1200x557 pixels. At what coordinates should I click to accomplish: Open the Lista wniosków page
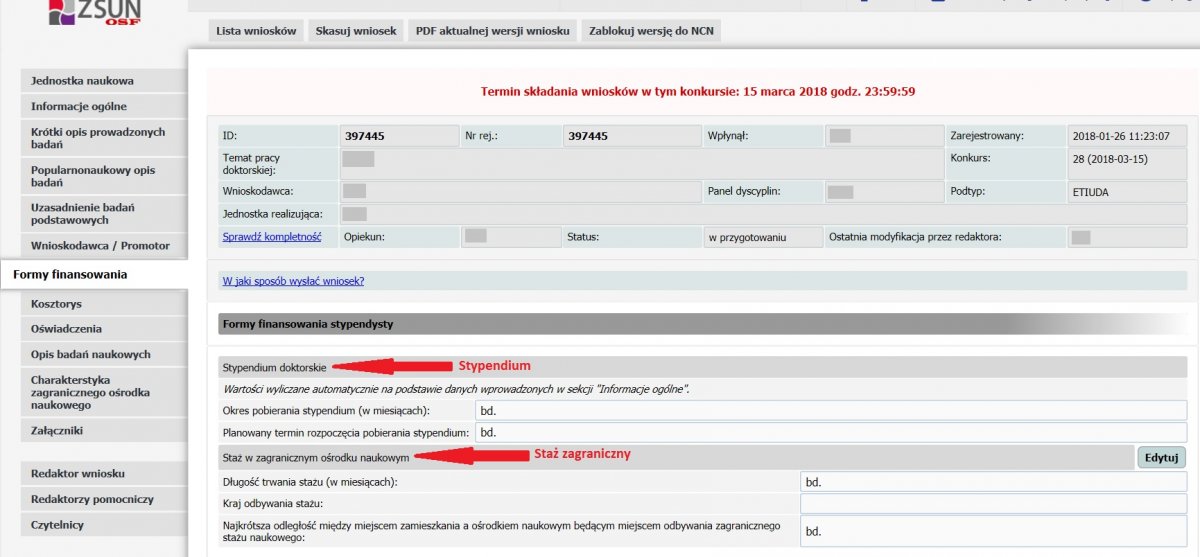click(256, 31)
